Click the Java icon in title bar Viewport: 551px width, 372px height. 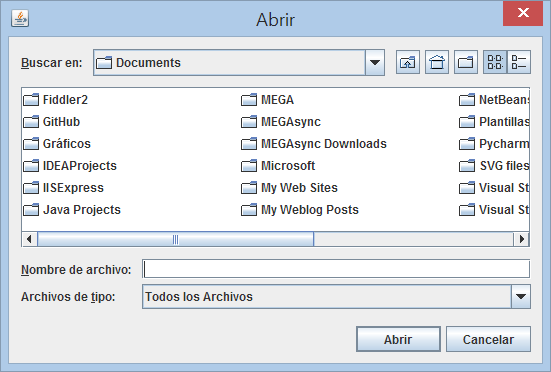(20, 18)
